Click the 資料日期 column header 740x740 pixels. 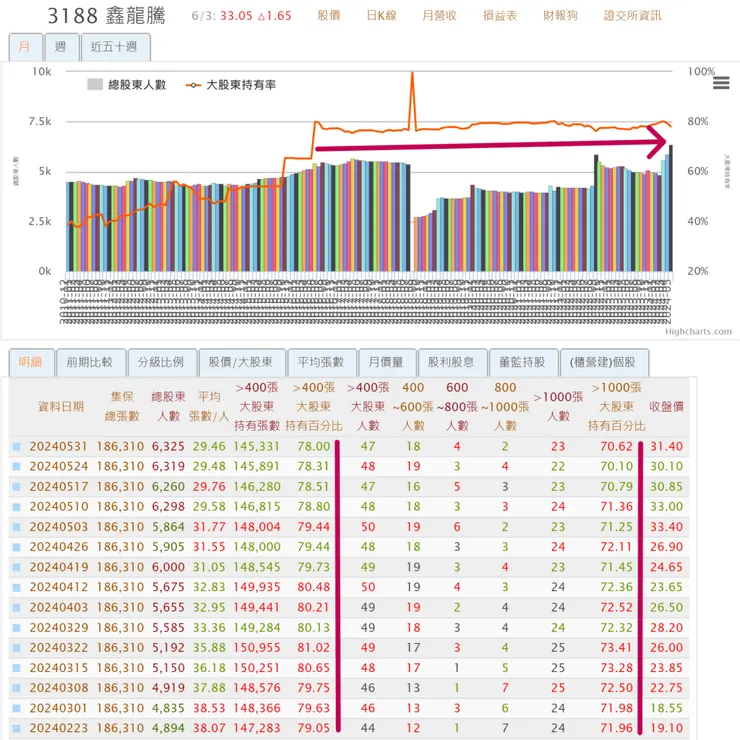tap(61, 406)
